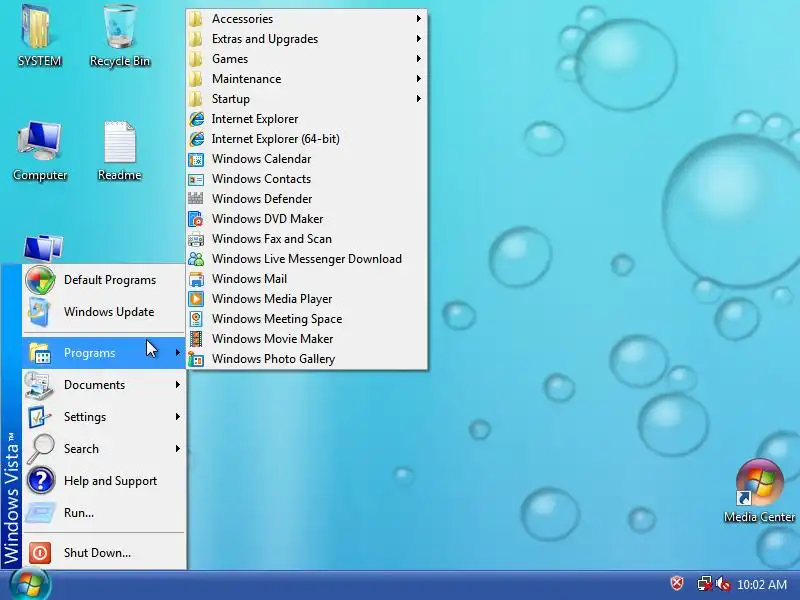Click the Shut Down... label

[97, 553]
